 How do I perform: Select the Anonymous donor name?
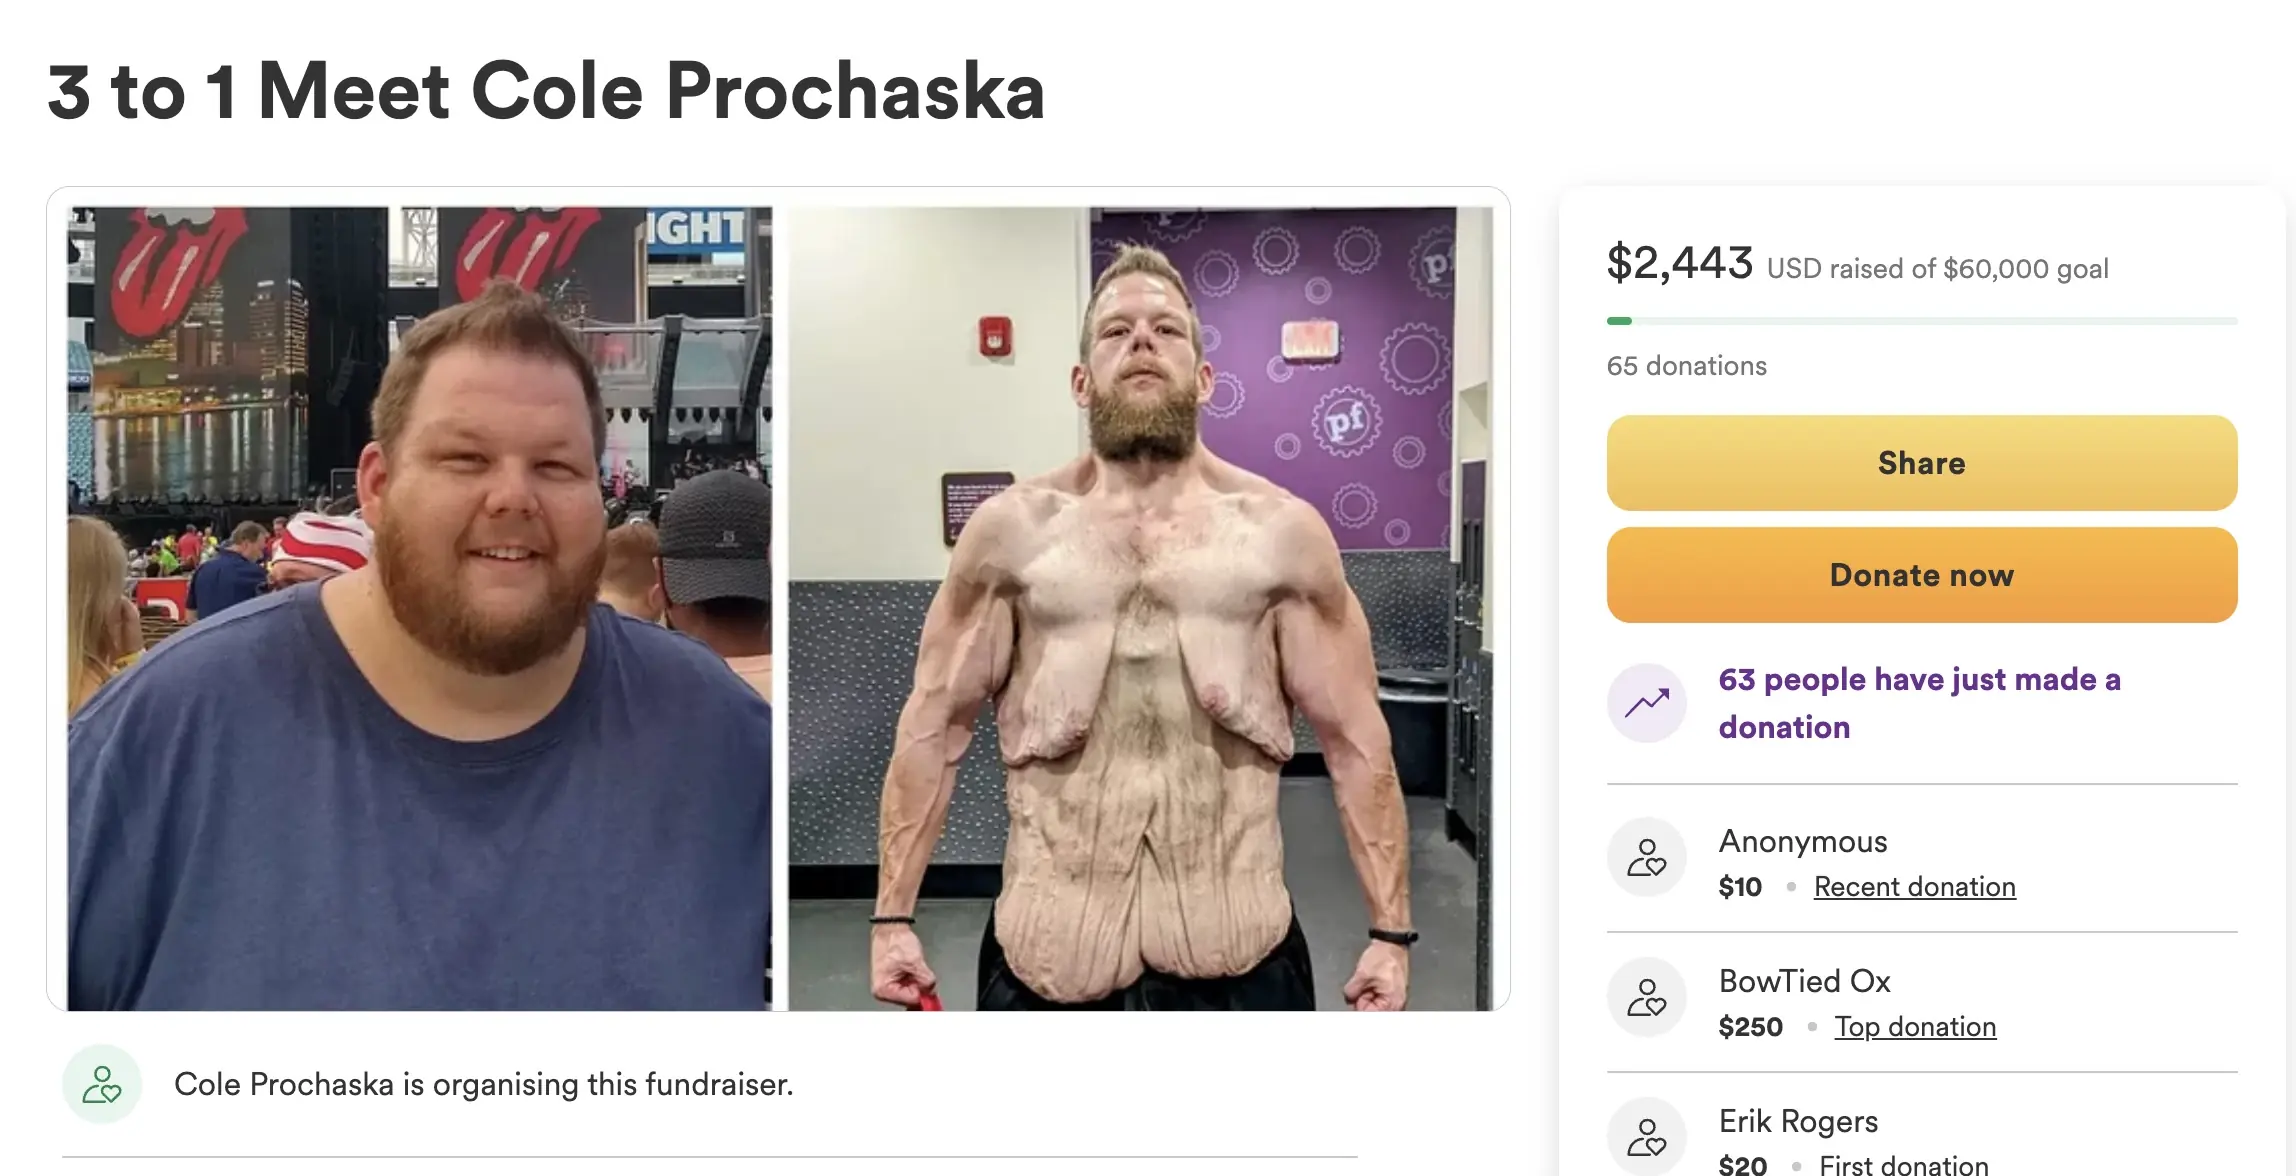tap(1802, 841)
